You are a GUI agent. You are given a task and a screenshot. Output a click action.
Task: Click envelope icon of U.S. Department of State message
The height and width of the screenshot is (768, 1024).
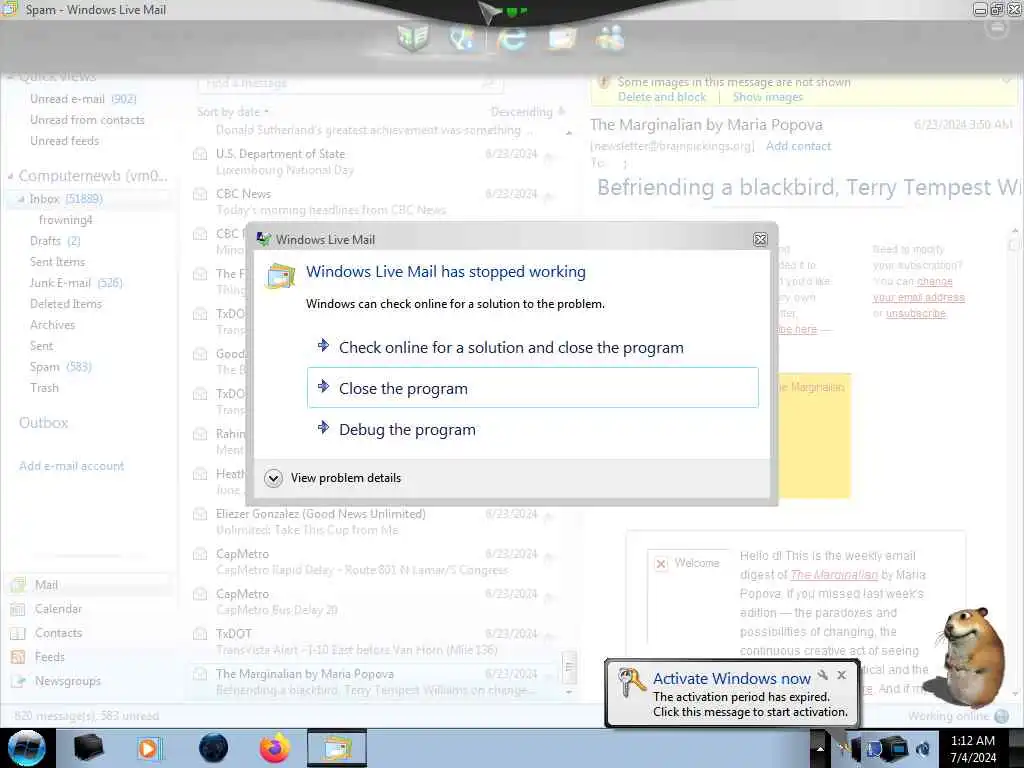click(200, 154)
